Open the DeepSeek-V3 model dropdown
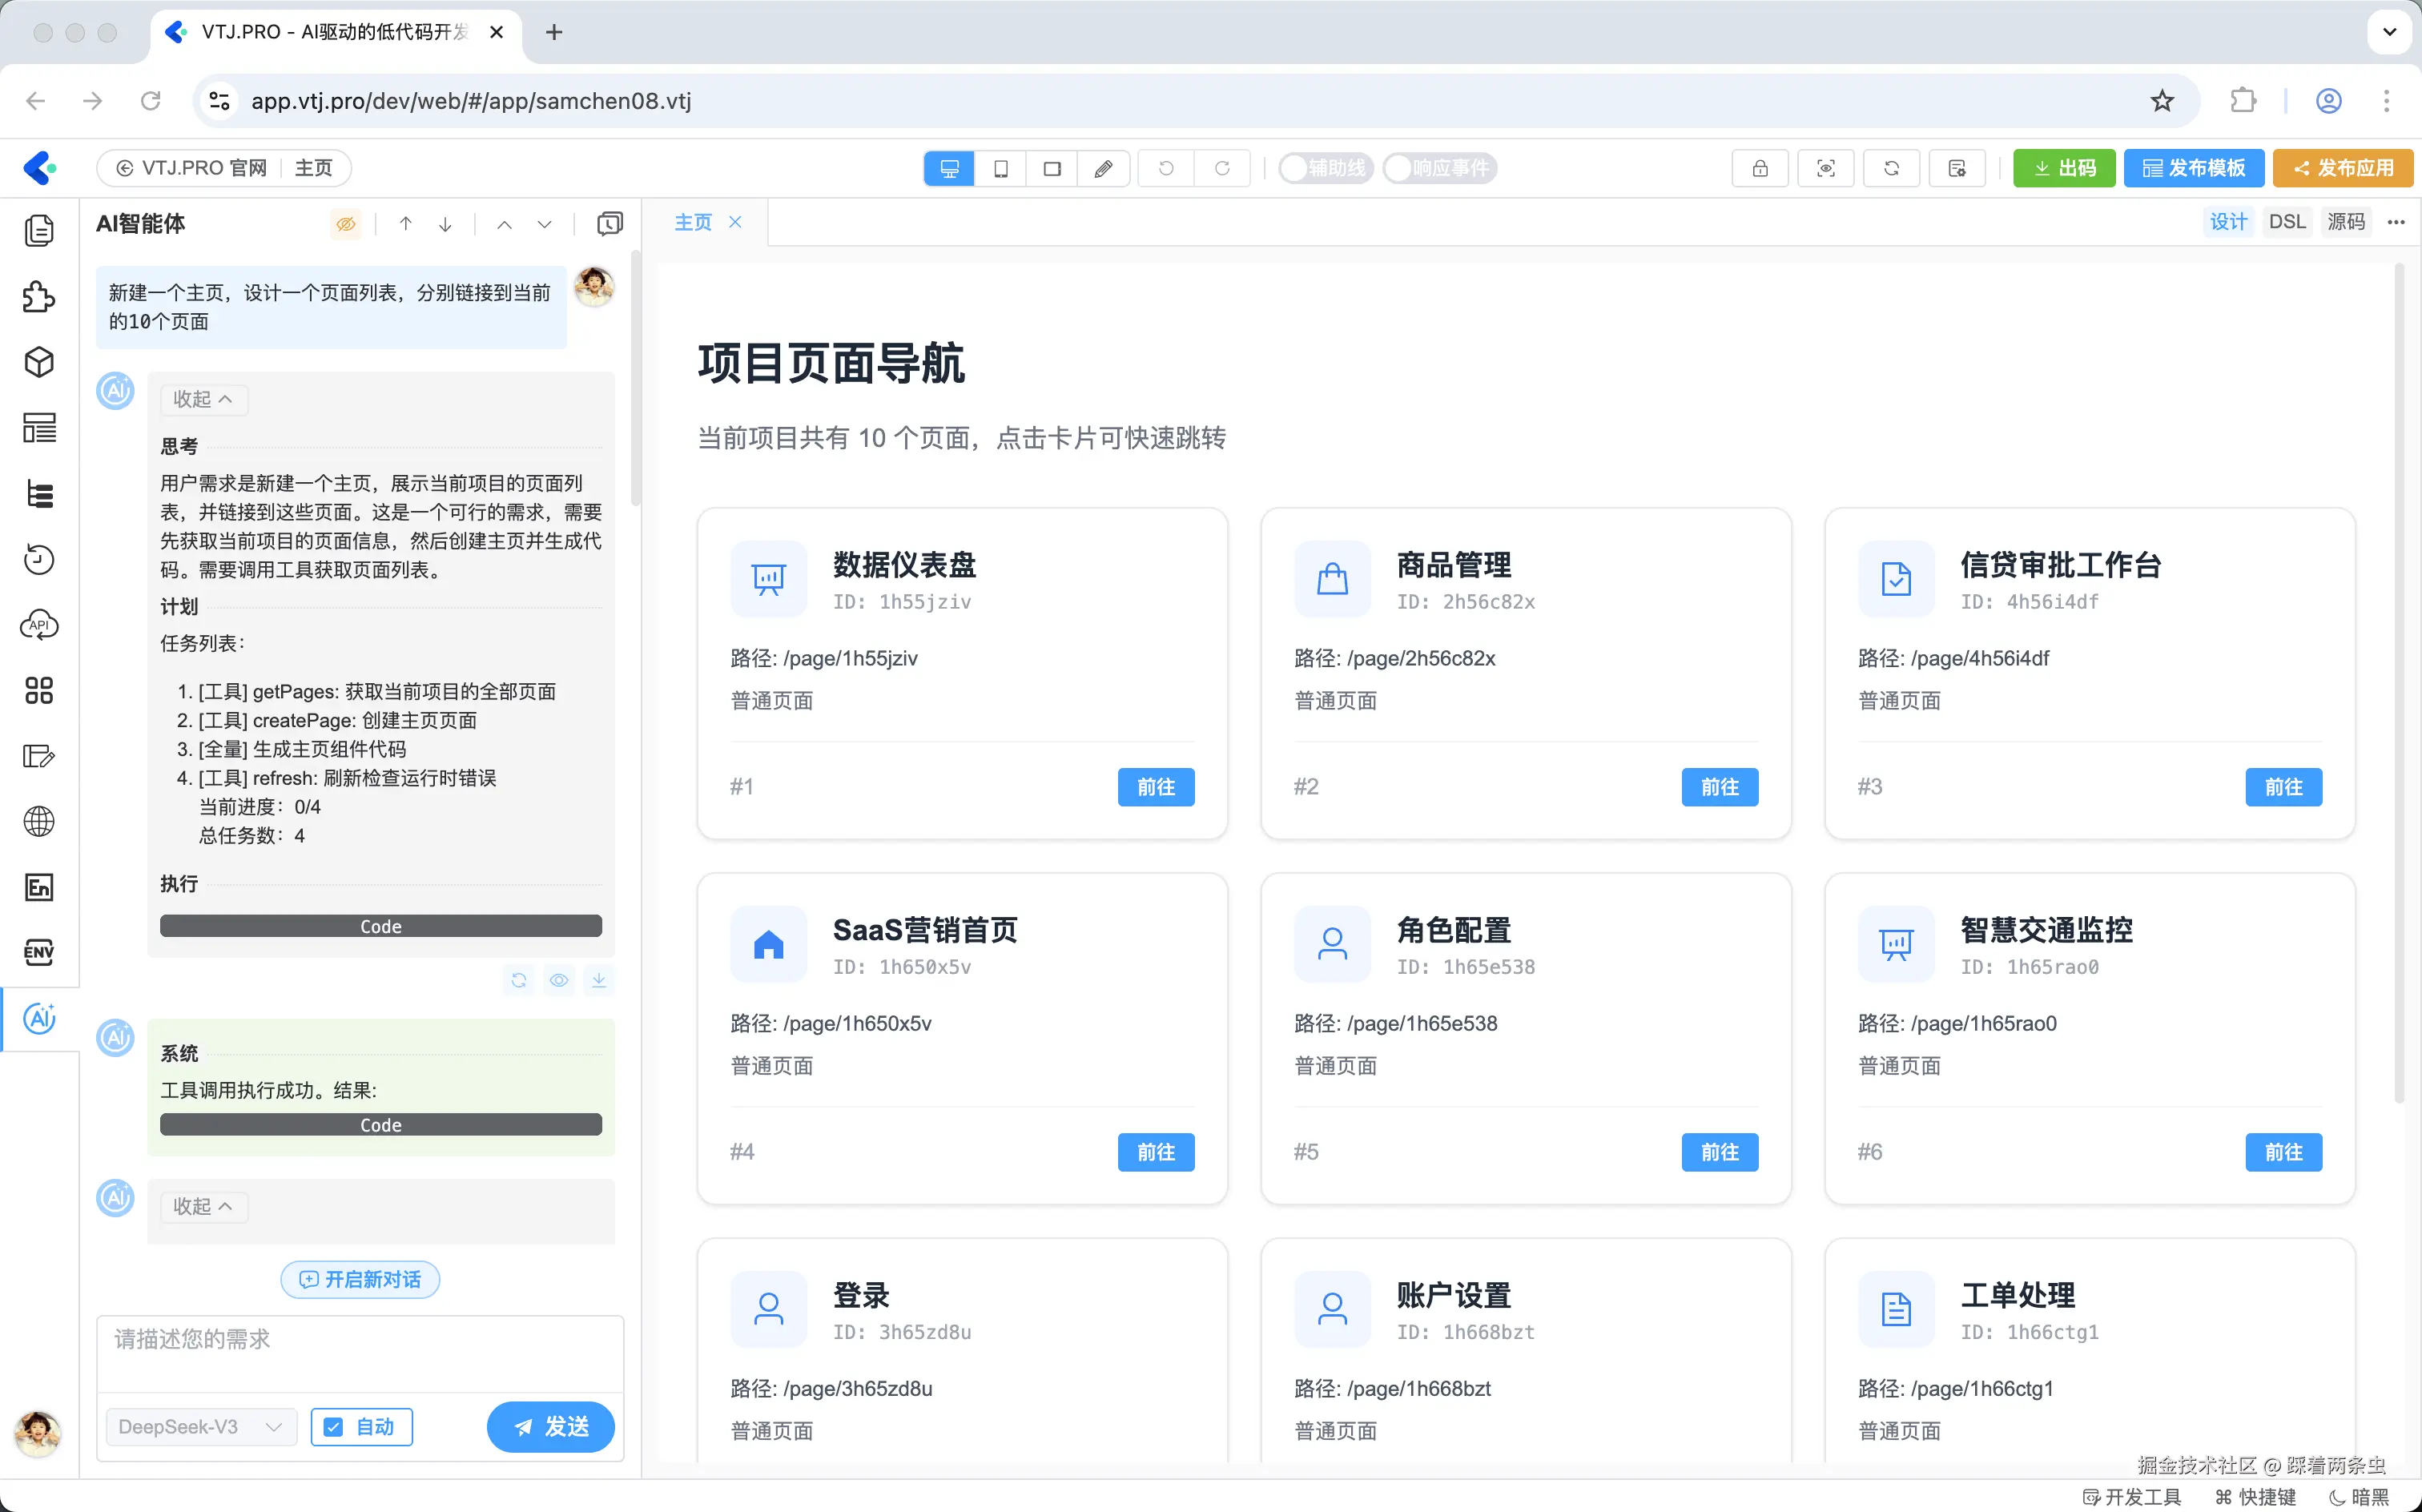The width and height of the screenshot is (2422, 1512). [200, 1427]
